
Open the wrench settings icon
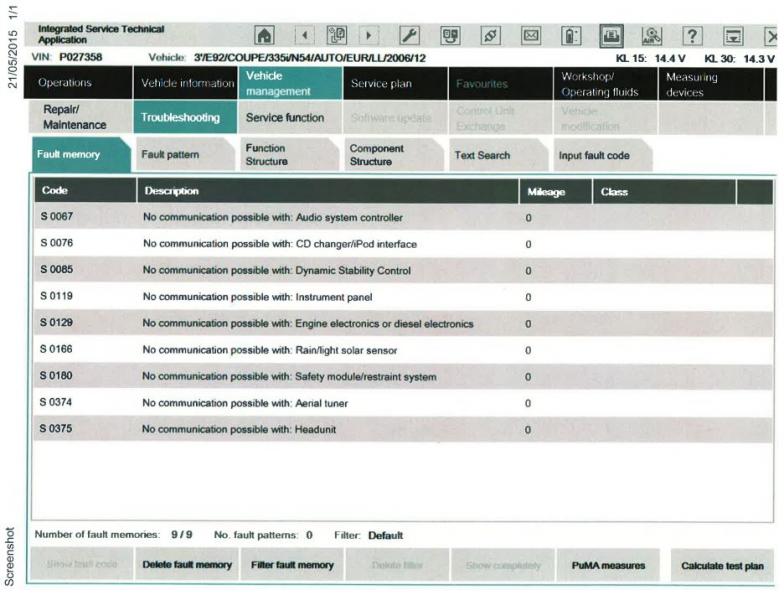[x=409, y=37]
